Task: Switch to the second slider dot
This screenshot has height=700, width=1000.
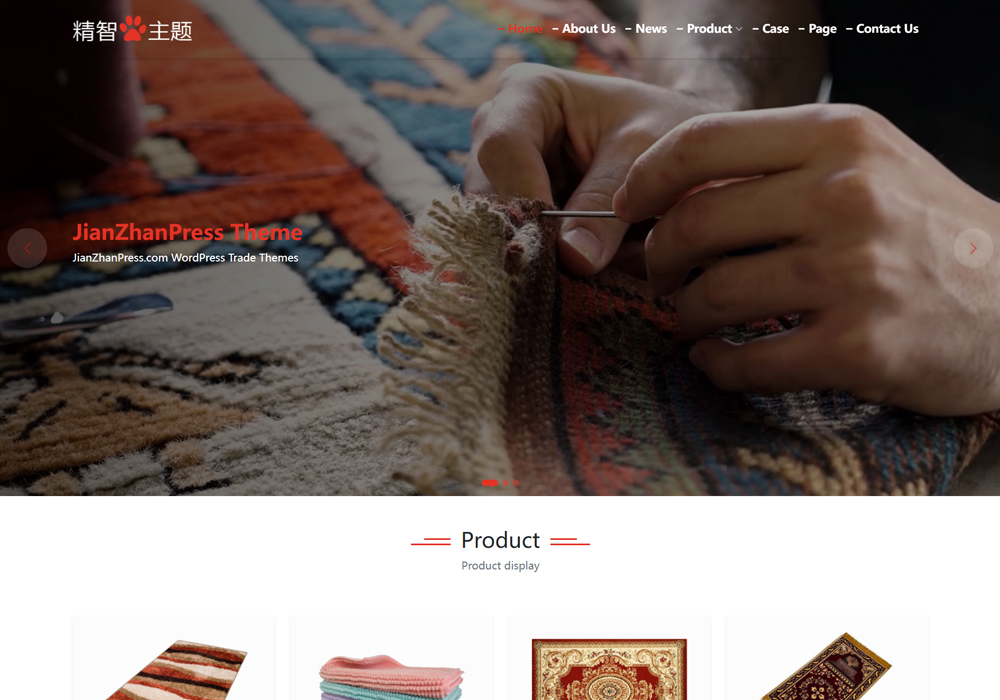Action: coord(506,483)
